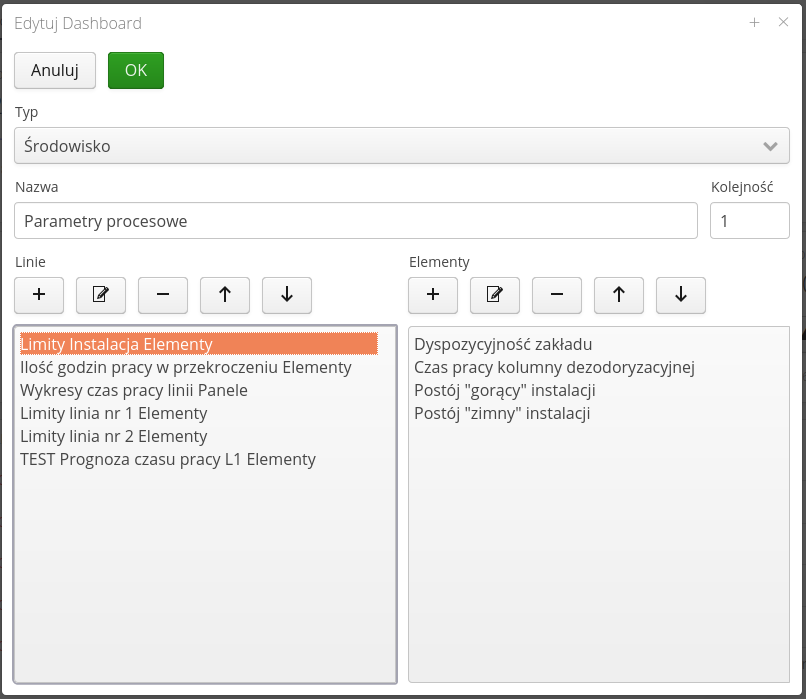The height and width of the screenshot is (699, 806).
Task: Edit element using Elementy pencil icon
Action: [495, 295]
